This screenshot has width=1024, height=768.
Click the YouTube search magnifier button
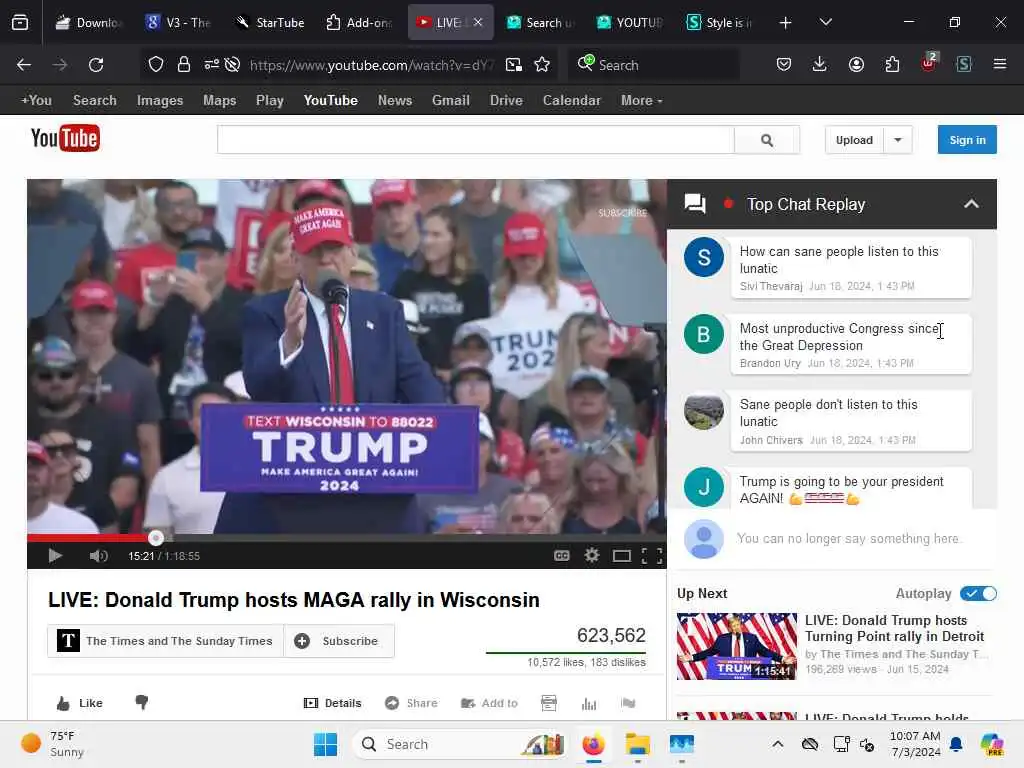(767, 140)
